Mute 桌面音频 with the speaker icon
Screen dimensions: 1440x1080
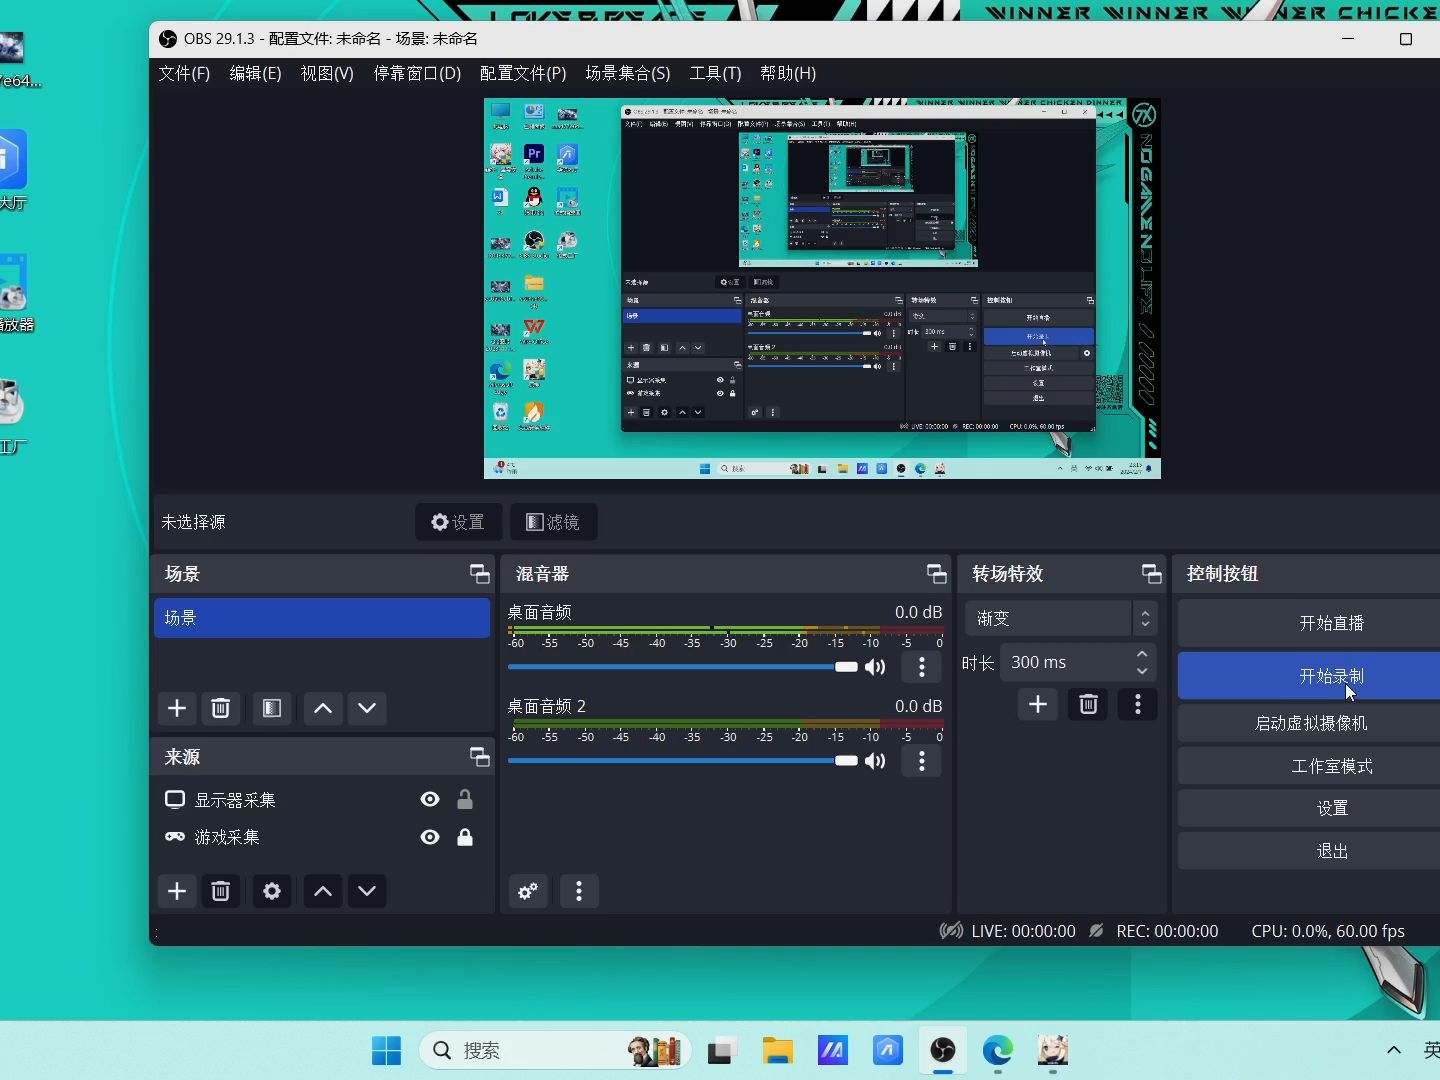875,667
